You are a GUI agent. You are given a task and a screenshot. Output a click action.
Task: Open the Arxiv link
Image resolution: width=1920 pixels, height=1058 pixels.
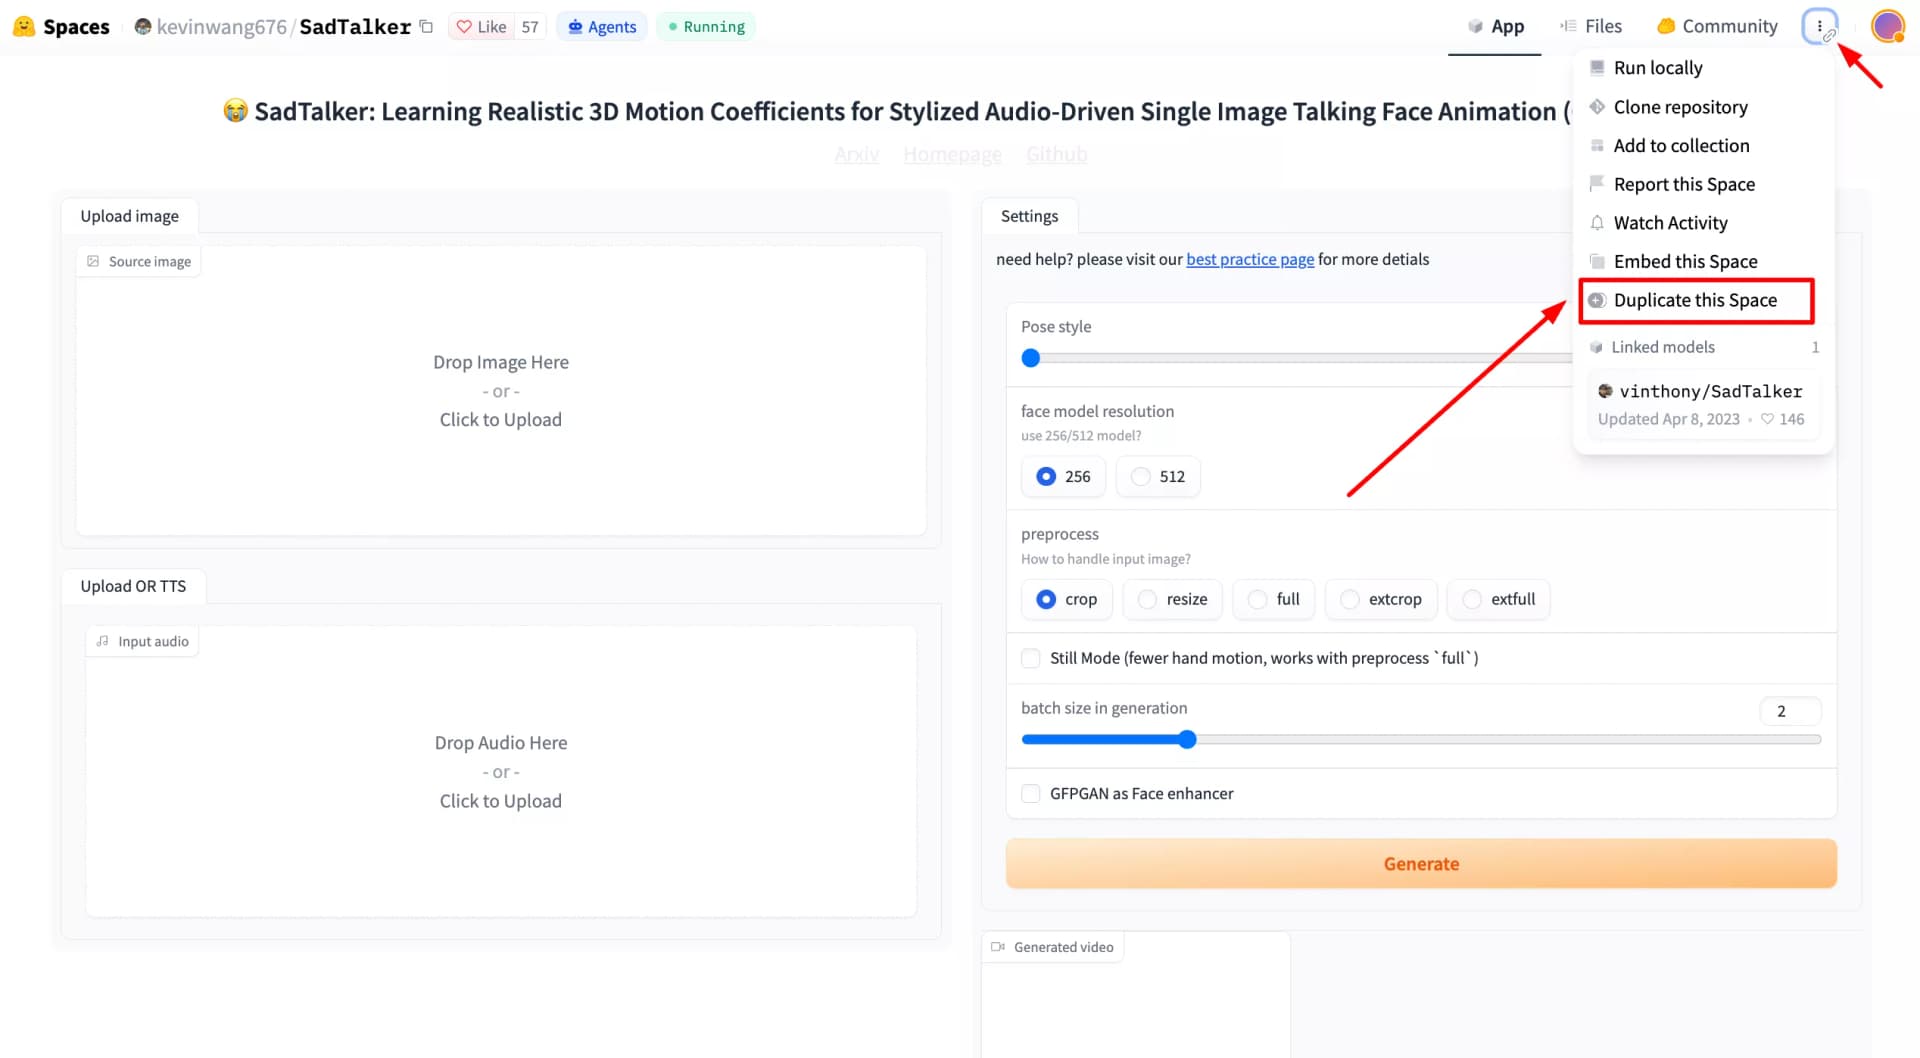tap(857, 155)
